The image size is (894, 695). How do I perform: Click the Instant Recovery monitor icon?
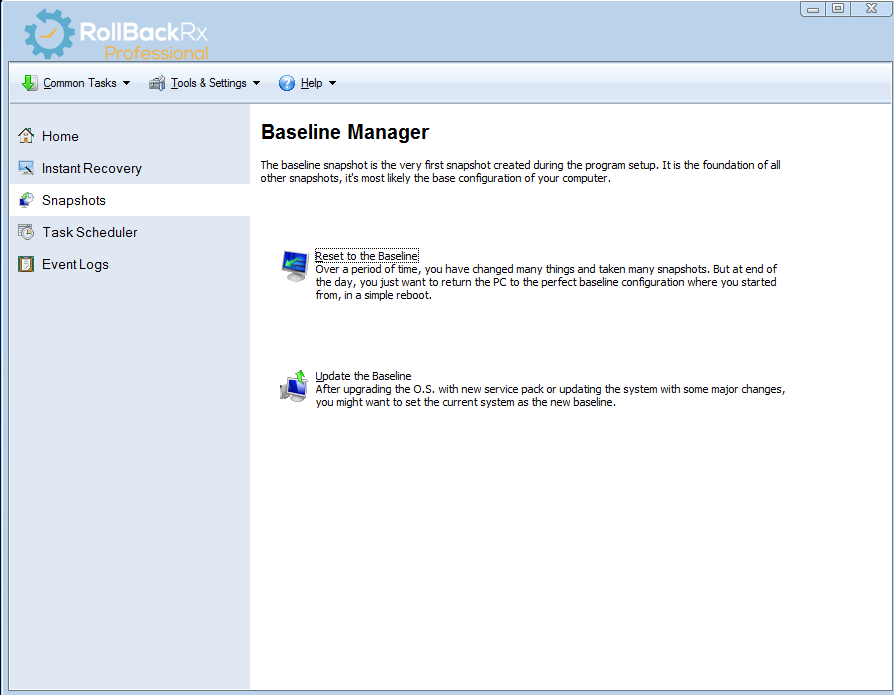(26, 168)
